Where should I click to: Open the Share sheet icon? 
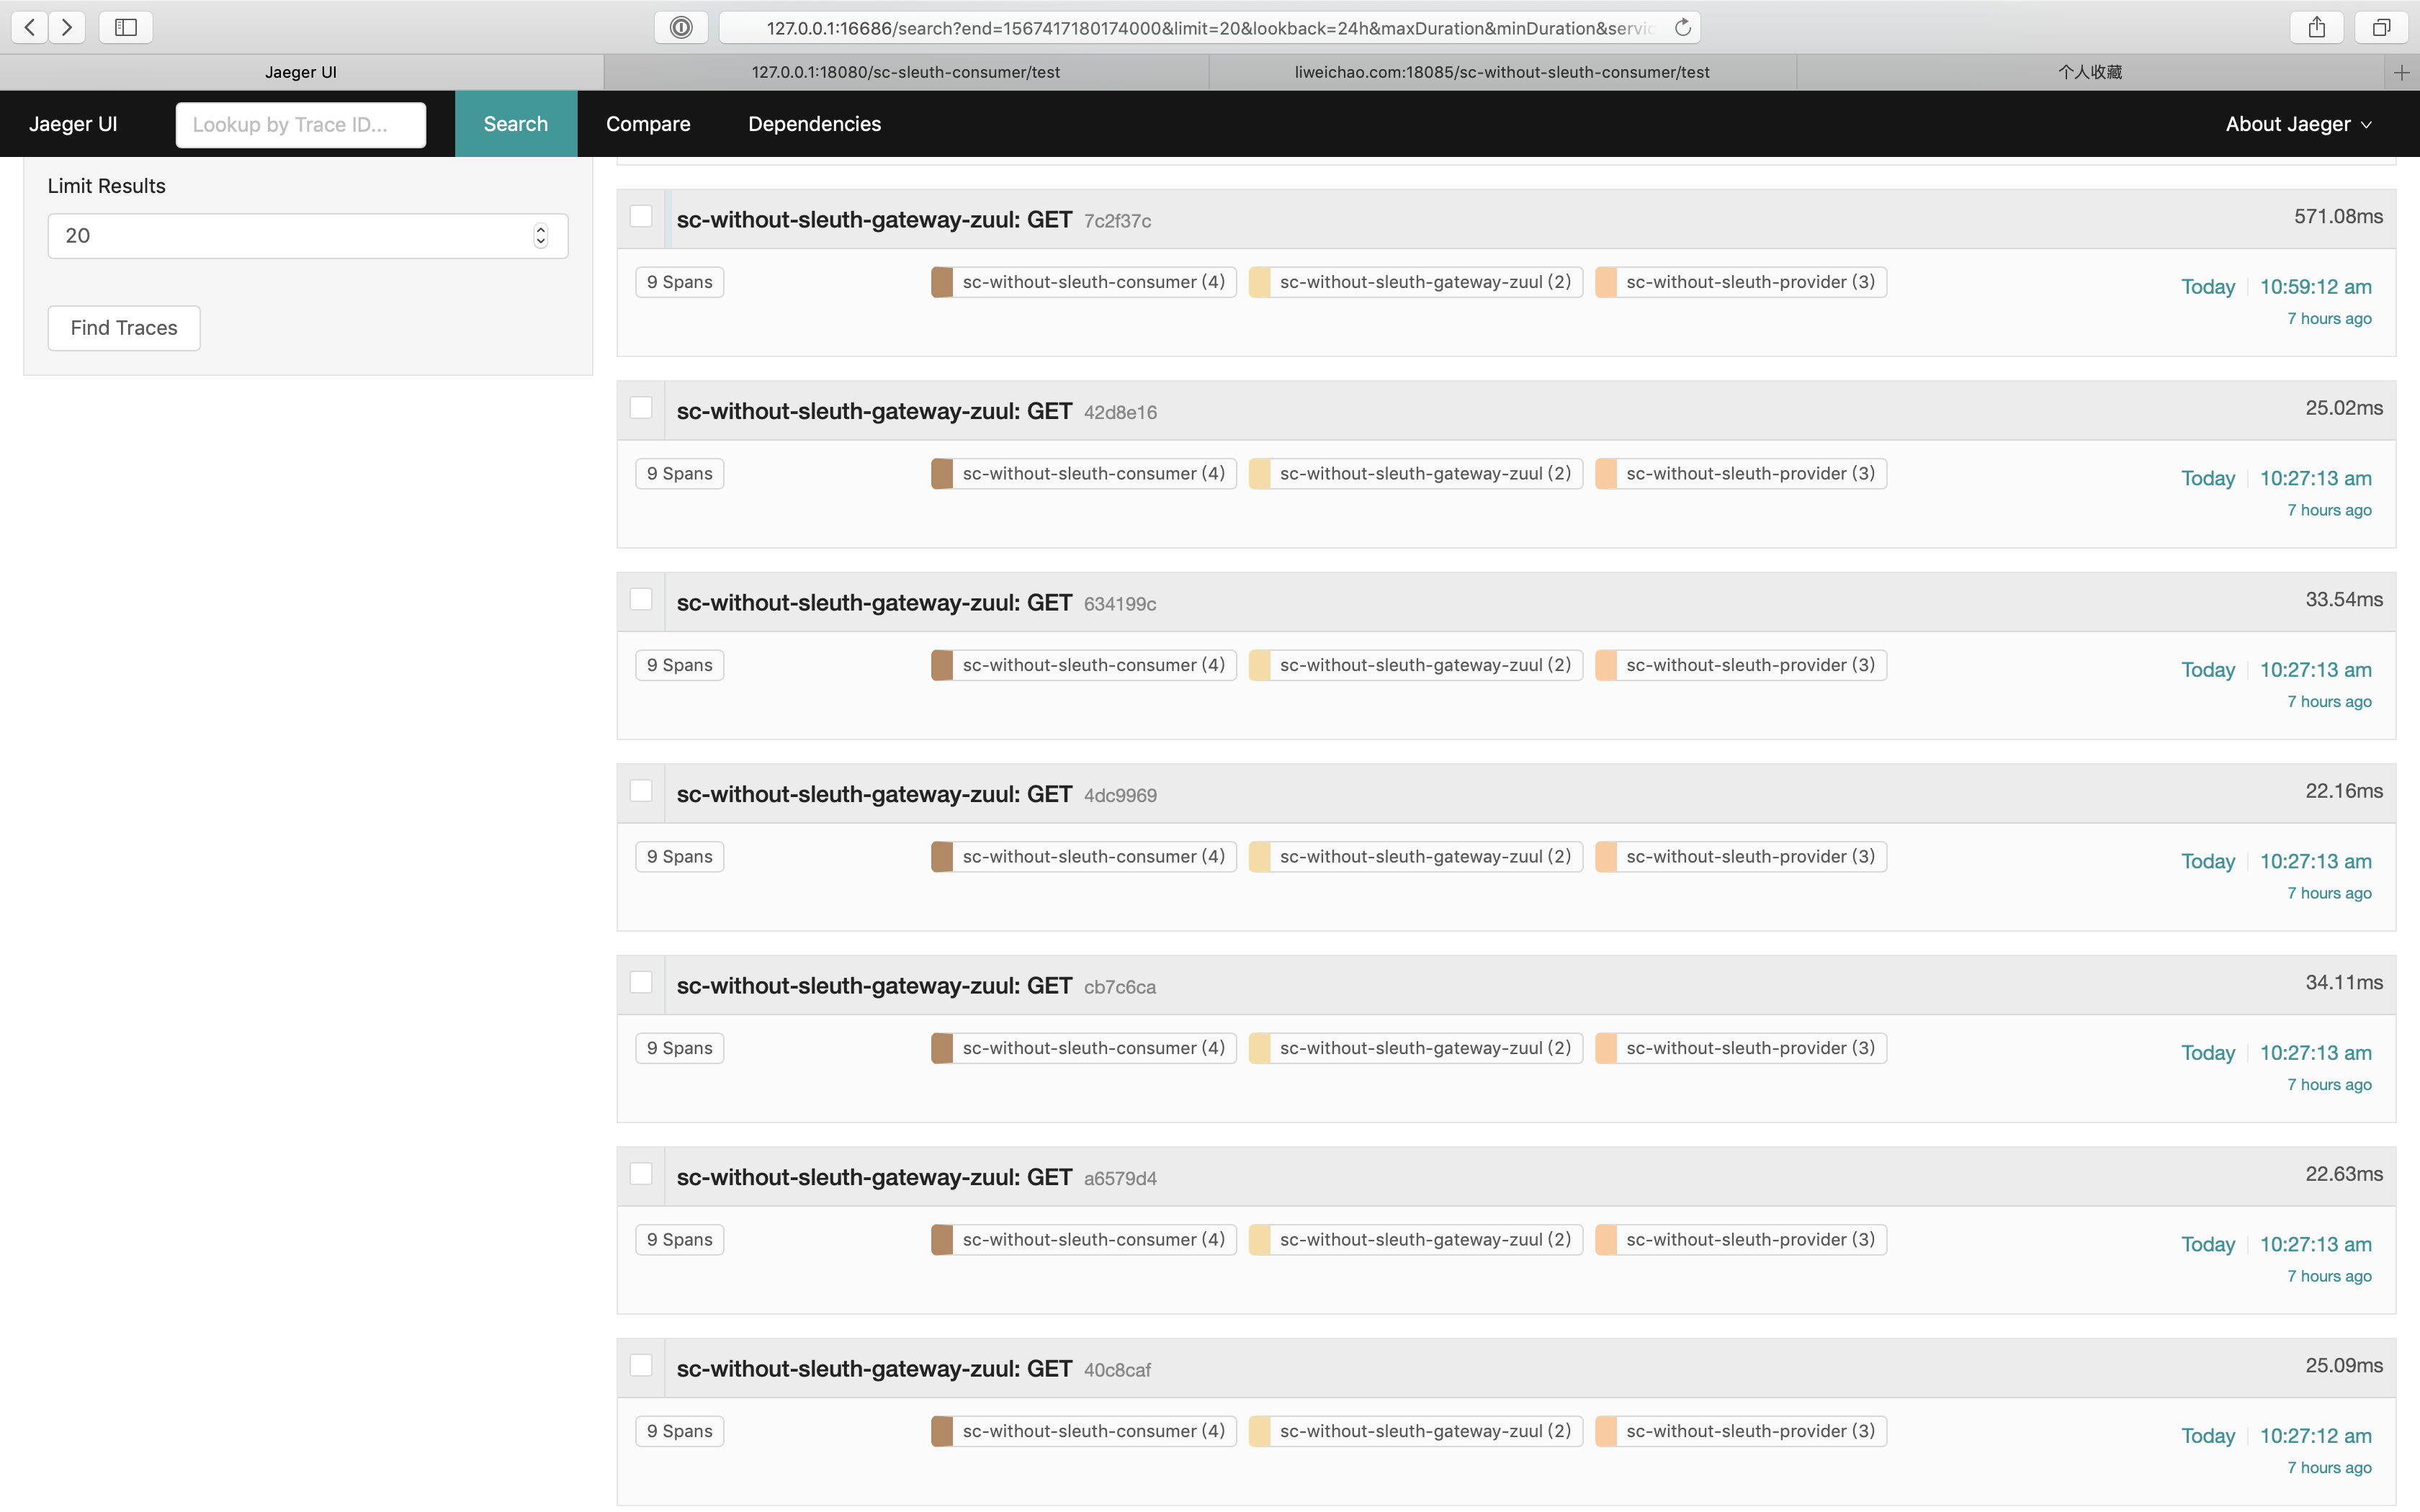2316,27
